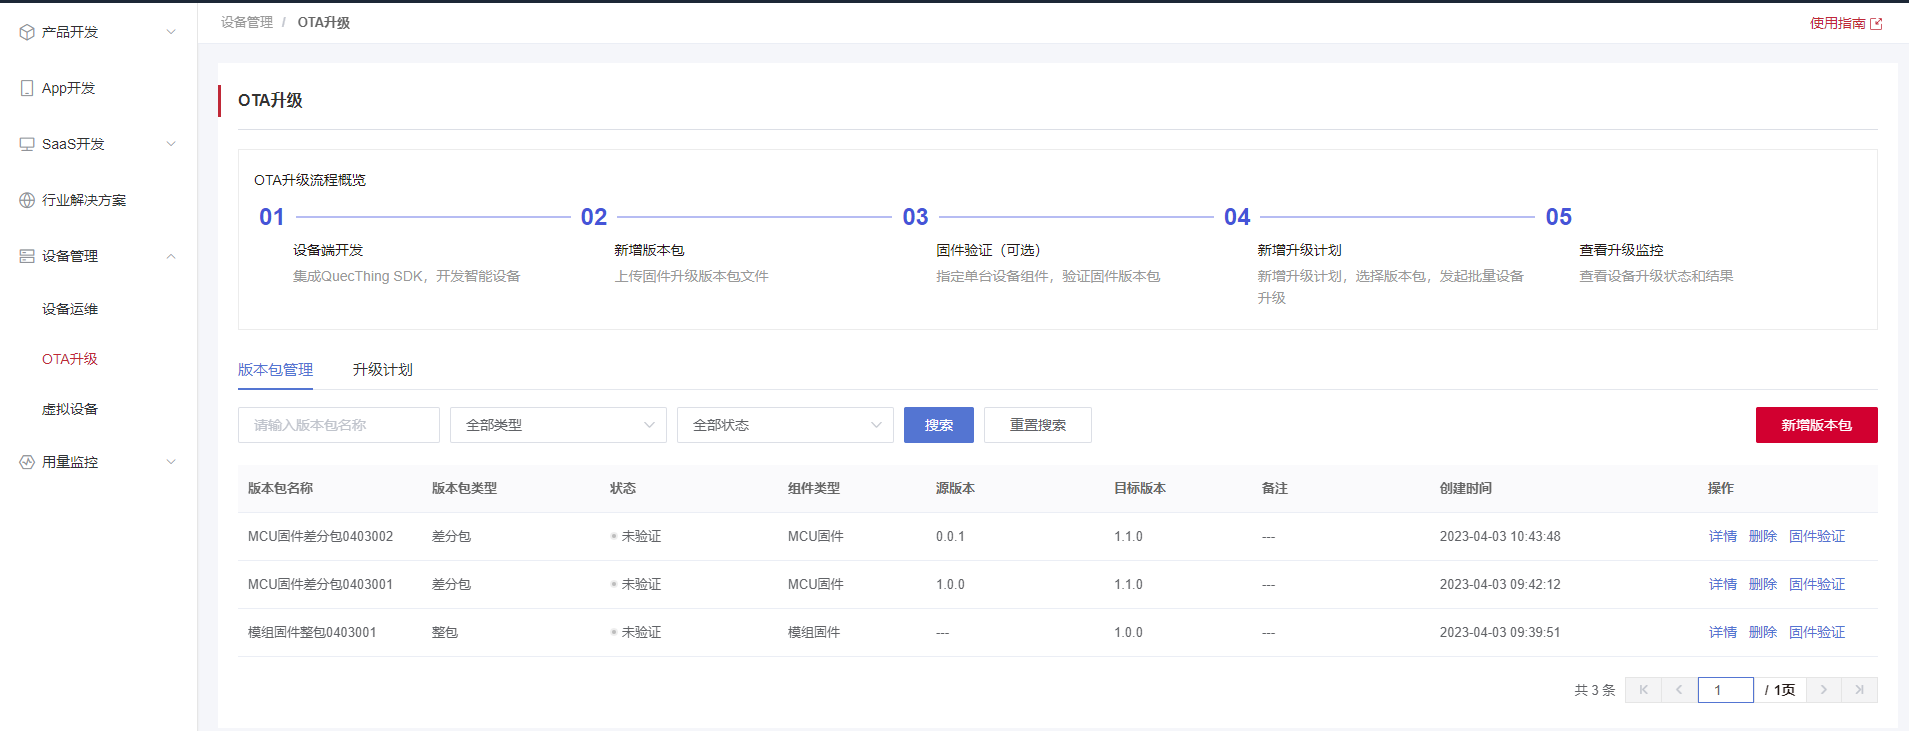Viewport: 1909px width, 731px height.
Task: View 详情 for MCU固件差分包0403001
Action: pyautogui.click(x=1722, y=584)
